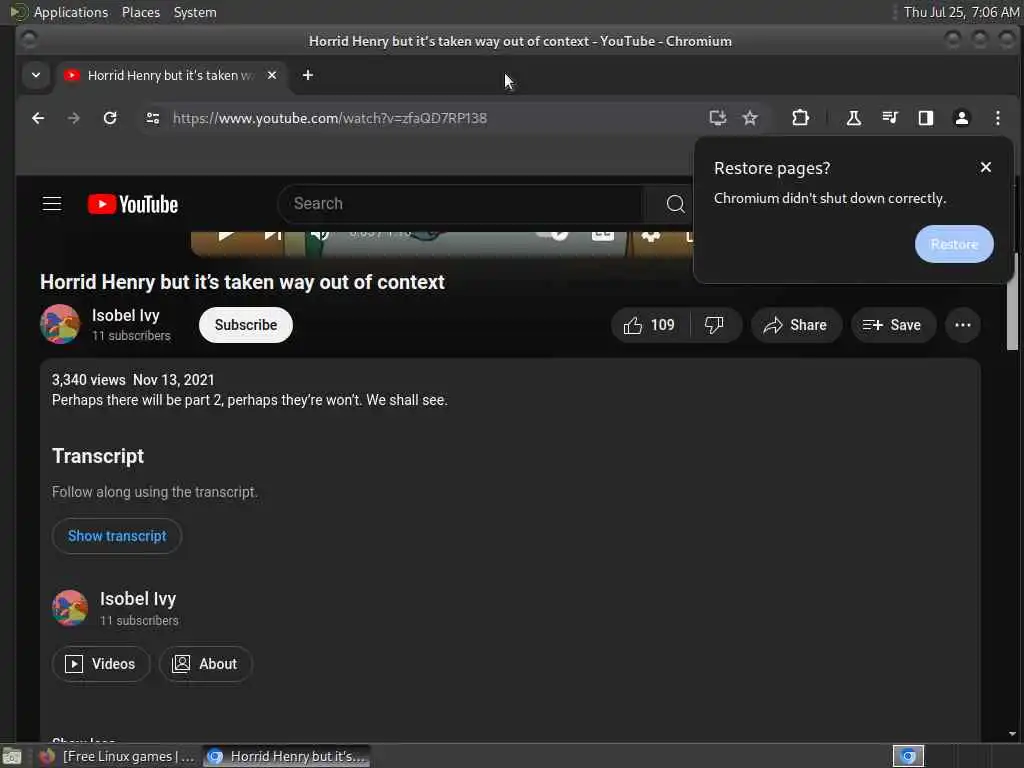Select Horrid Henry taskbar window entry
The image size is (1024, 768).
286,757
